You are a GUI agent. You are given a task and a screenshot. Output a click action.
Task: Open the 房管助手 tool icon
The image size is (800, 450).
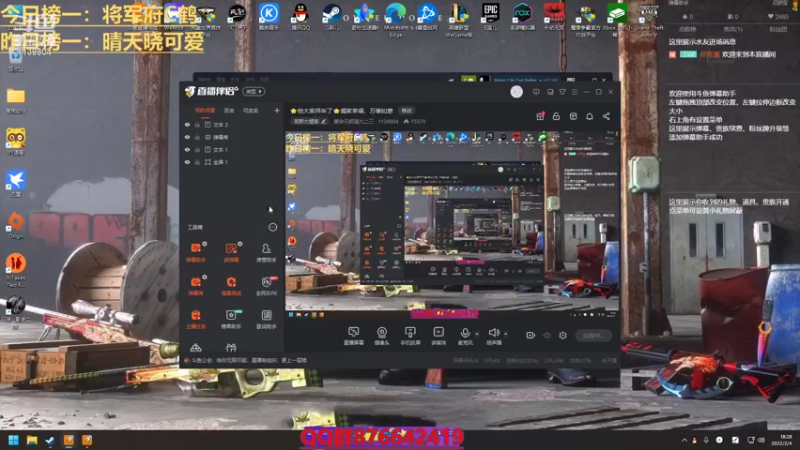(266, 253)
